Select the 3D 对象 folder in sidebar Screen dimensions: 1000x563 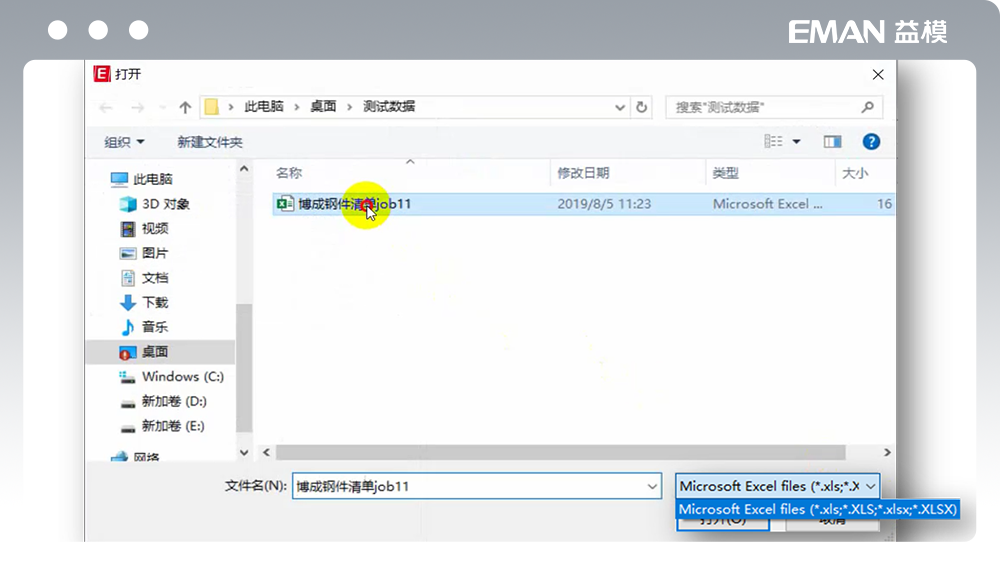(165, 204)
